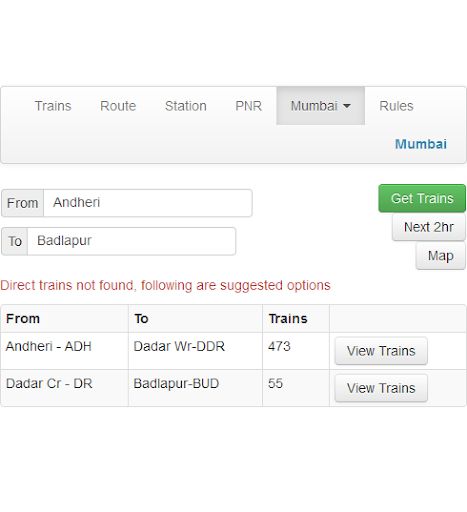The height and width of the screenshot is (512, 467).
Task: Click the To label addon
Action: [15, 241]
